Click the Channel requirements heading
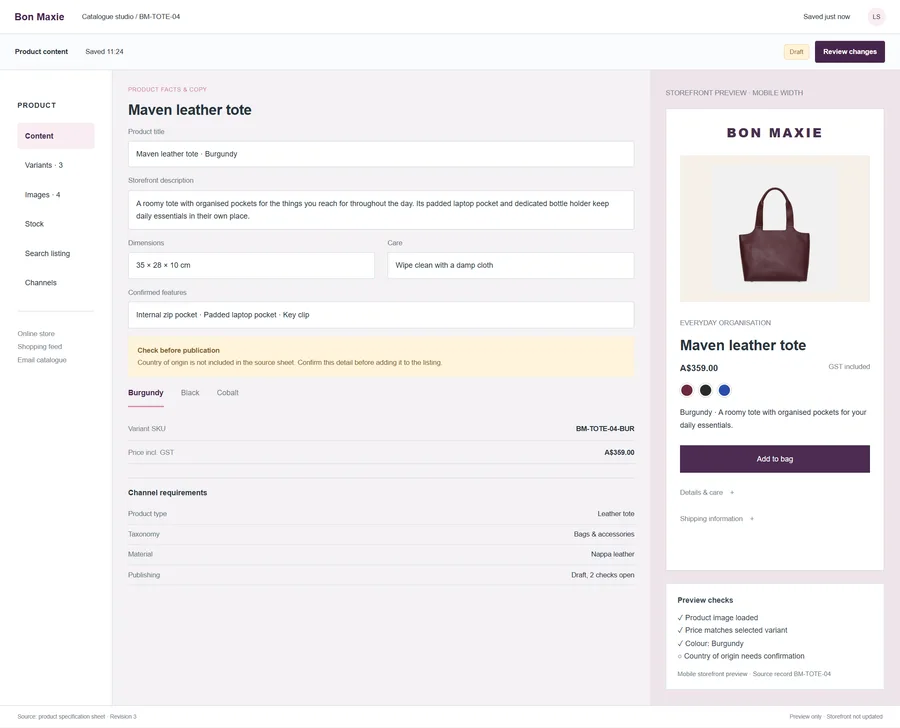The width and height of the screenshot is (900, 728). coord(168,493)
